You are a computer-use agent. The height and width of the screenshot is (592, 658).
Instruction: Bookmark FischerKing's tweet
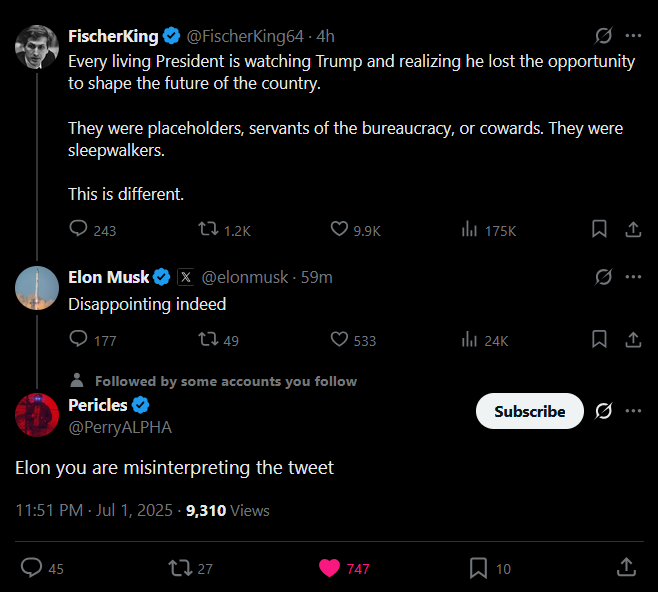click(x=599, y=229)
